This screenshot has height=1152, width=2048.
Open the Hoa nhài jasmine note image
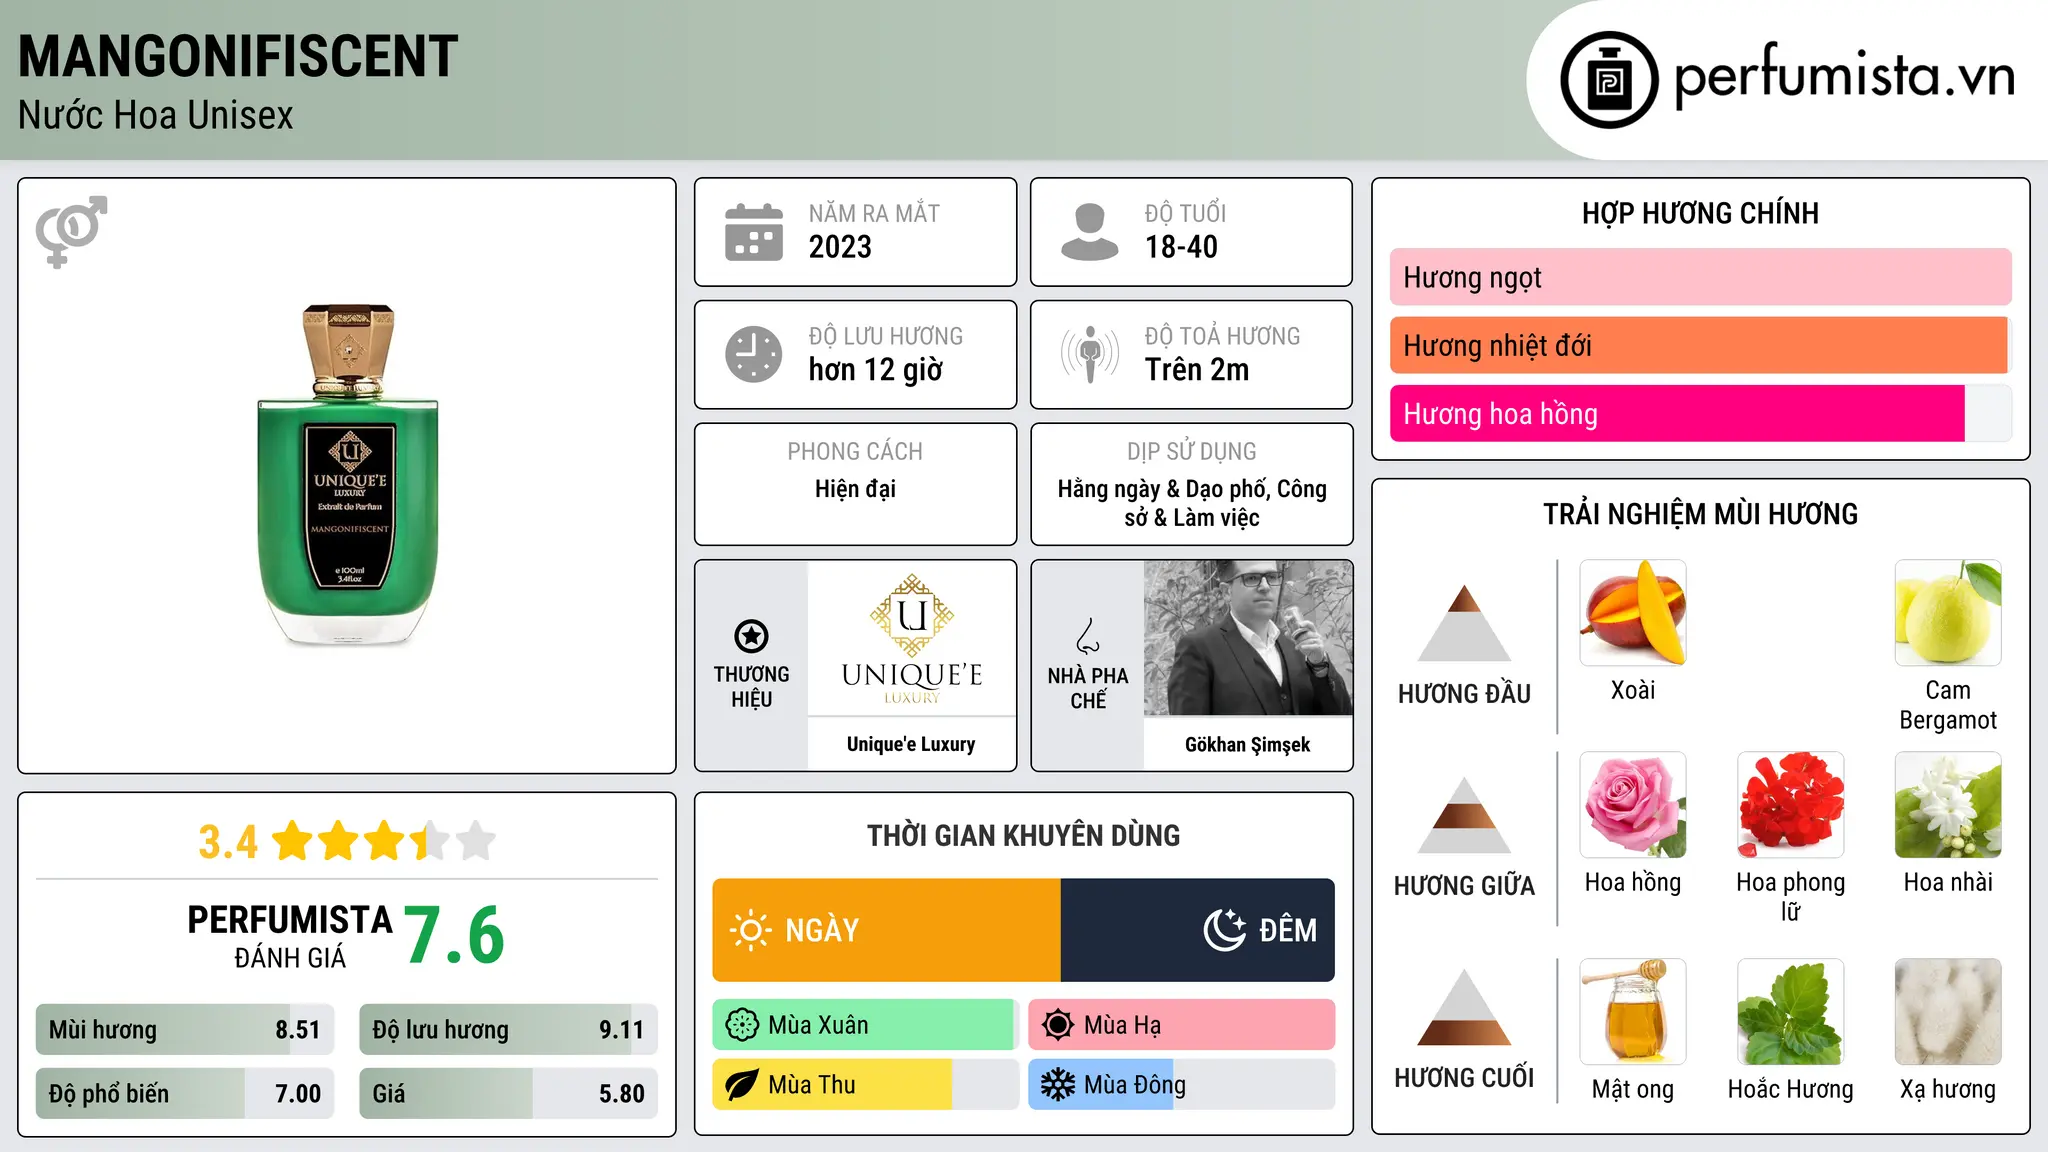point(1948,805)
